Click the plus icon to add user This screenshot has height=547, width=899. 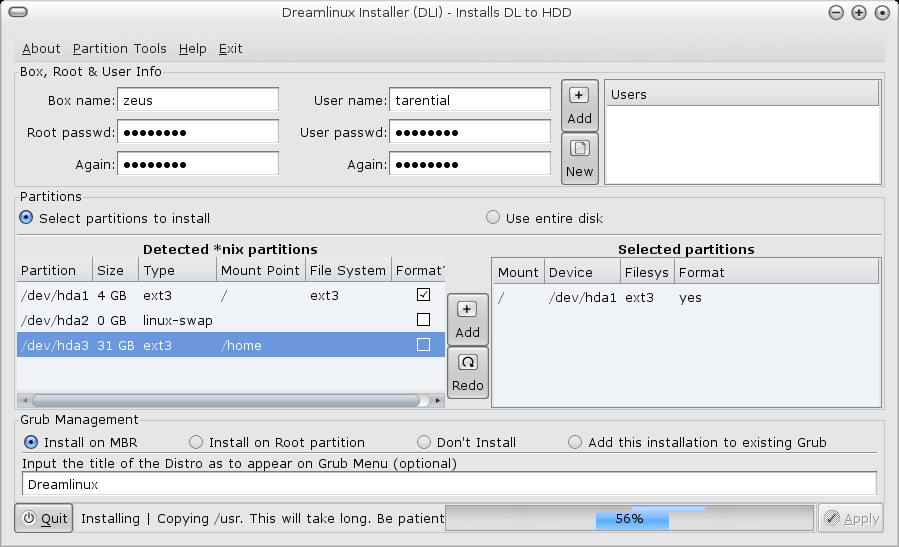(579, 95)
